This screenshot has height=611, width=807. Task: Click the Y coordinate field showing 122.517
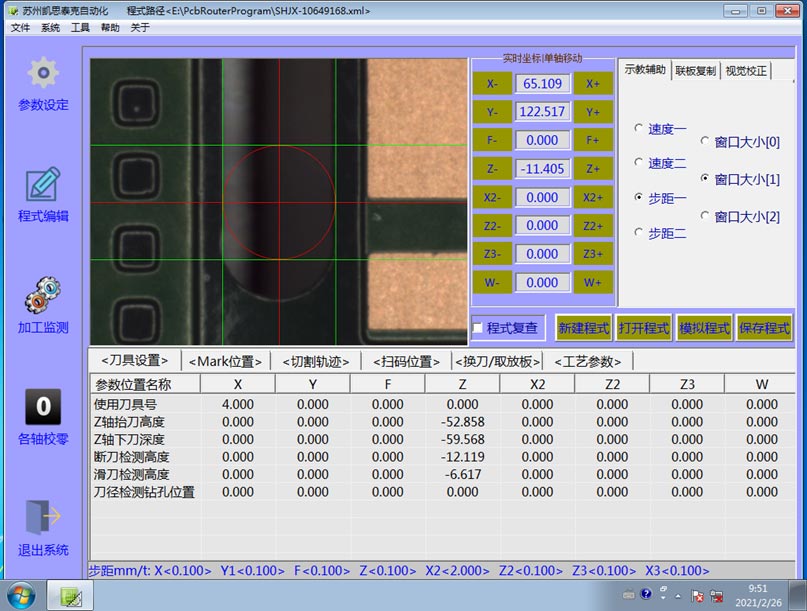(x=542, y=112)
